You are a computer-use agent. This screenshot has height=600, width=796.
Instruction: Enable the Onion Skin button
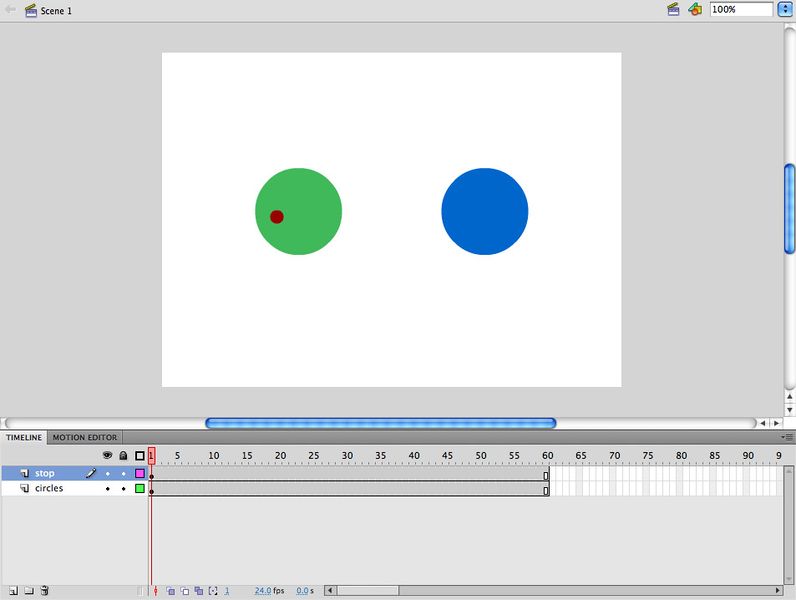(x=171, y=591)
